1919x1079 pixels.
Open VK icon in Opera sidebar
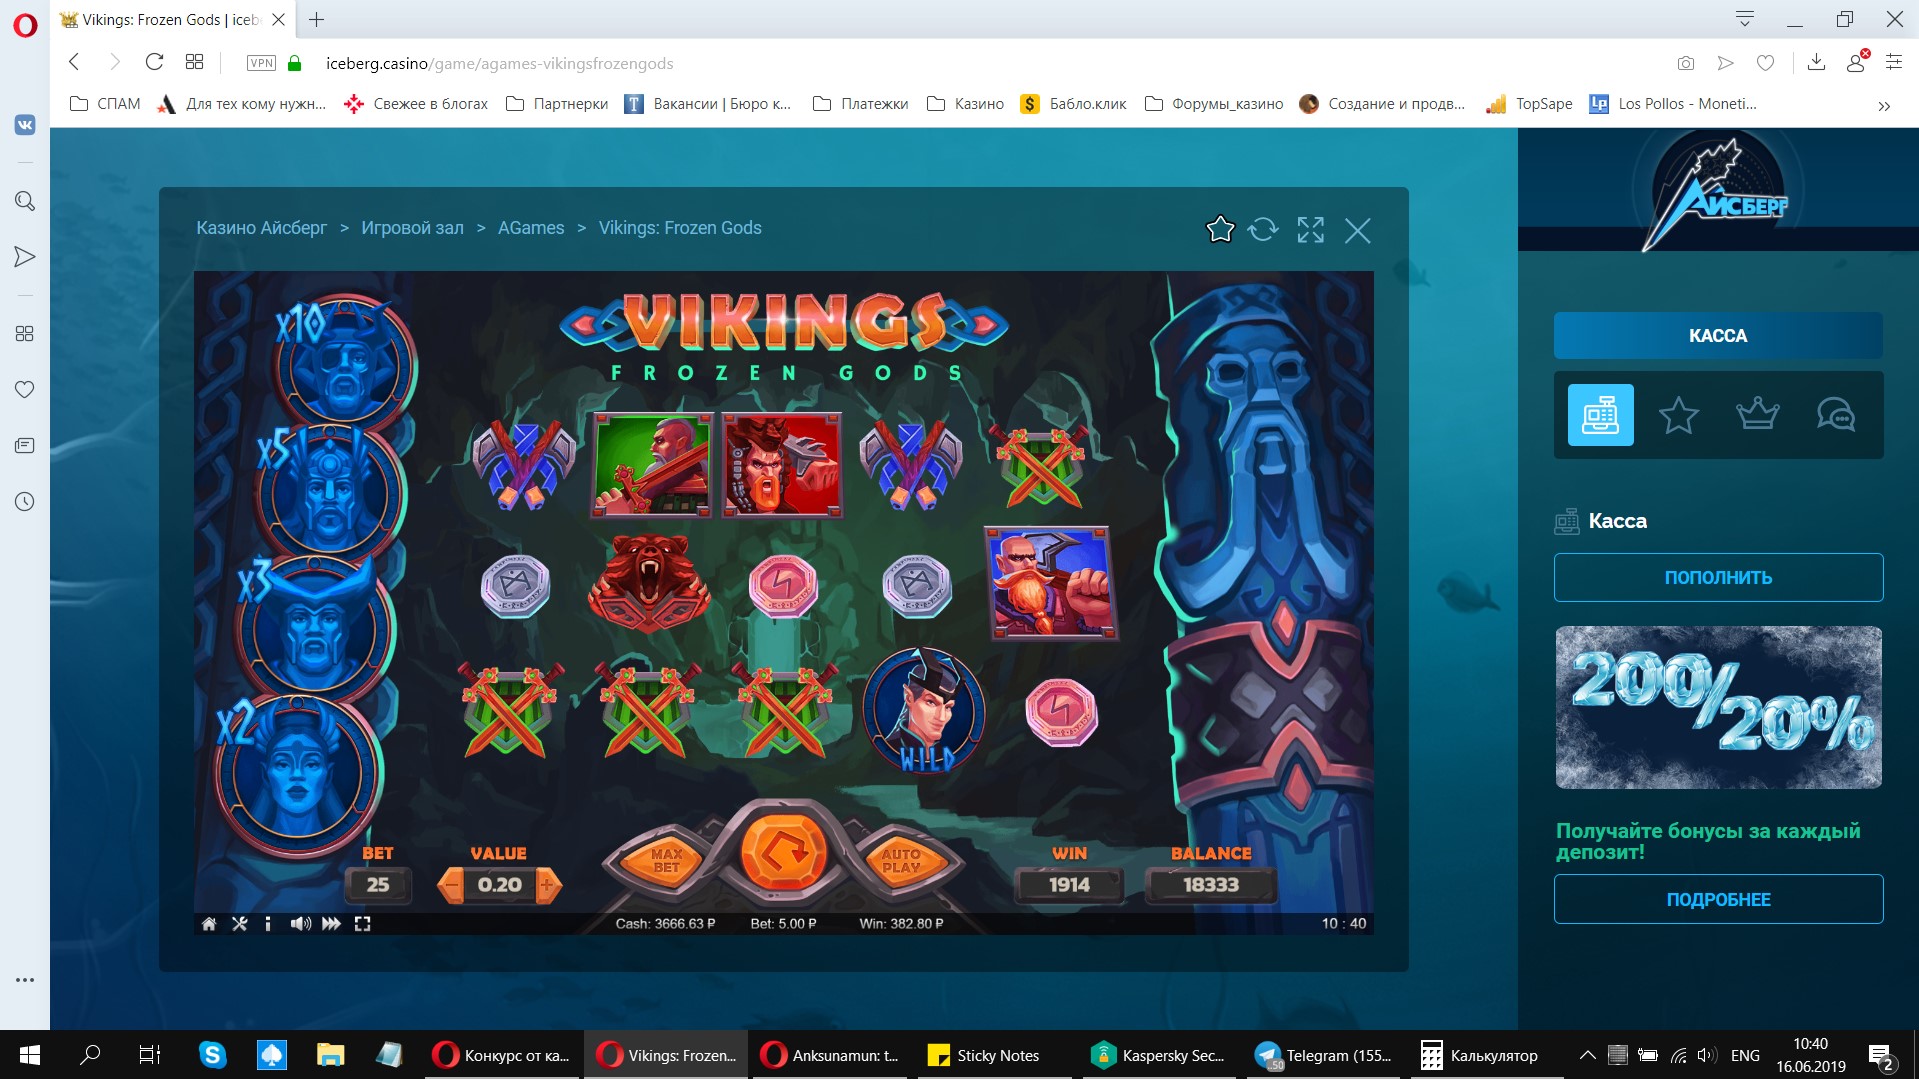pyautogui.click(x=25, y=125)
